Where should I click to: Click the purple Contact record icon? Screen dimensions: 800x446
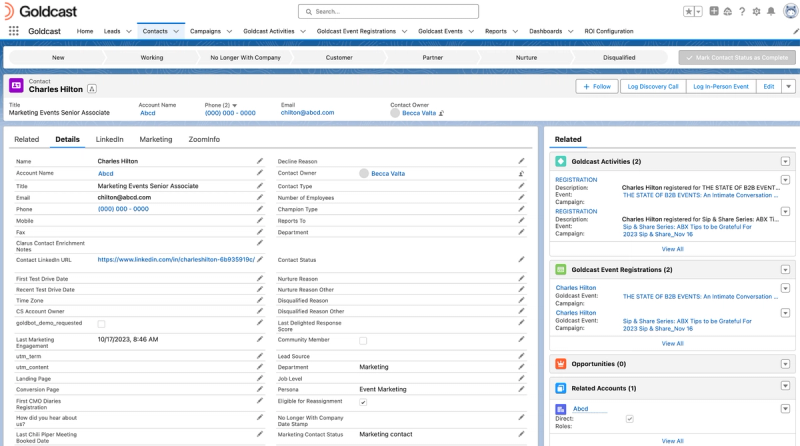pos(16,86)
